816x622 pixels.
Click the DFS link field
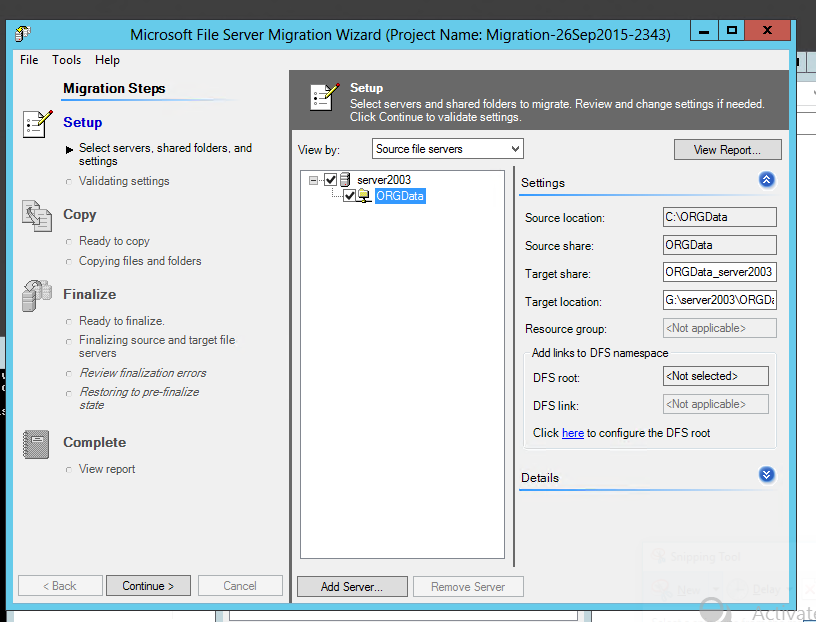point(716,404)
